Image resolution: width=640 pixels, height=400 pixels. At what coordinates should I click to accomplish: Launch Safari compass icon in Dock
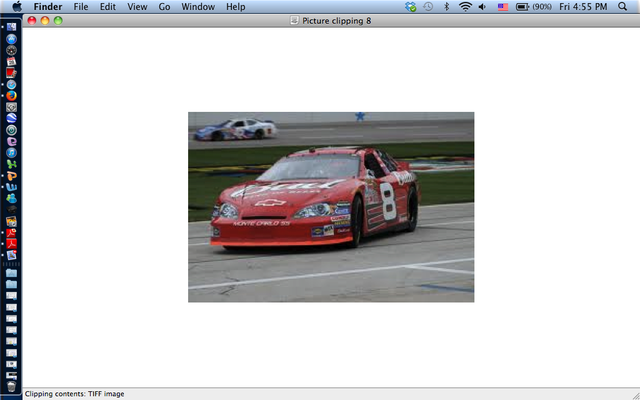[11, 84]
